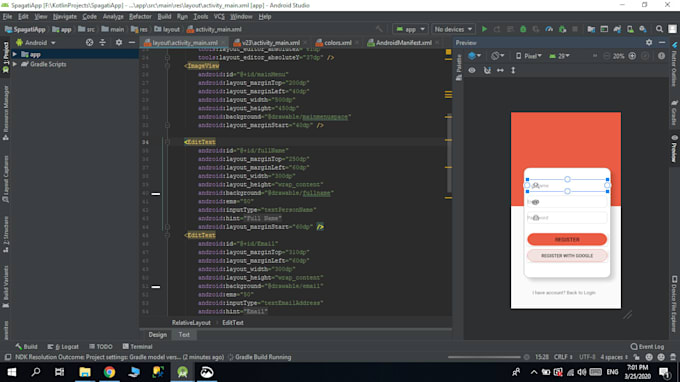680x382 pixels.
Task: Click Scroll from Source target icon
Action: point(89,42)
